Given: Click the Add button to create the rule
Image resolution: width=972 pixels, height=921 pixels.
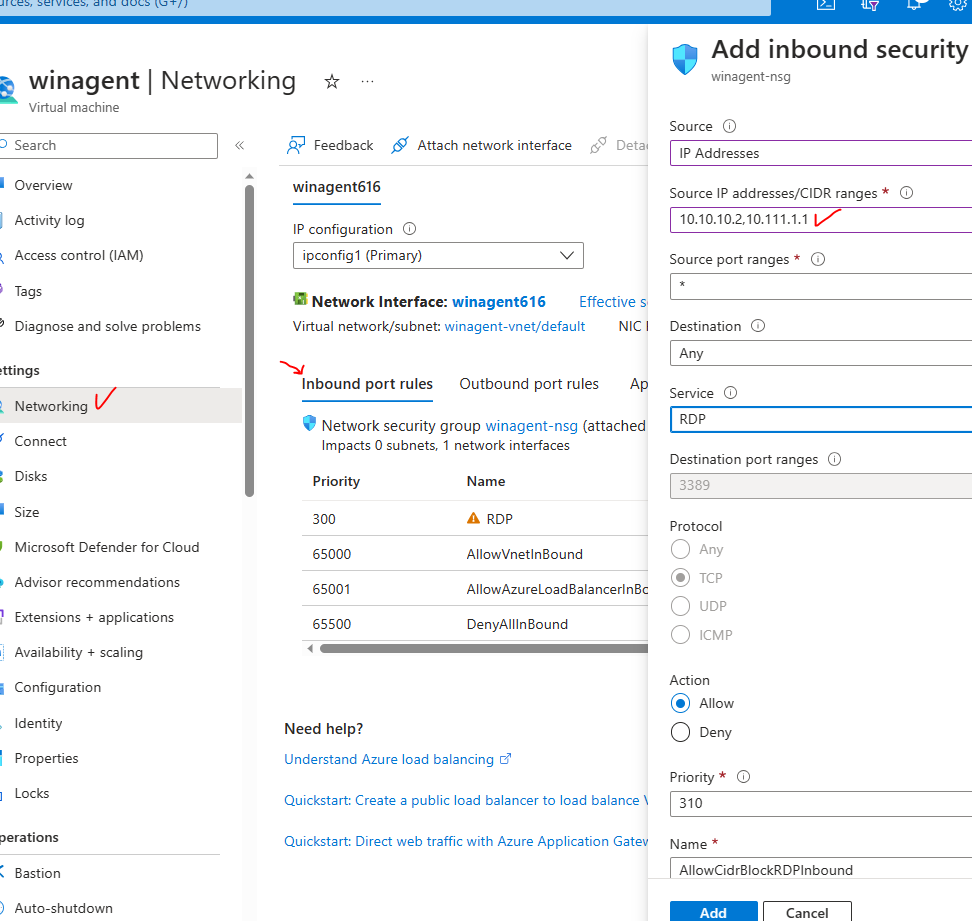Looking at the screenshot, I should click(713, 911).
